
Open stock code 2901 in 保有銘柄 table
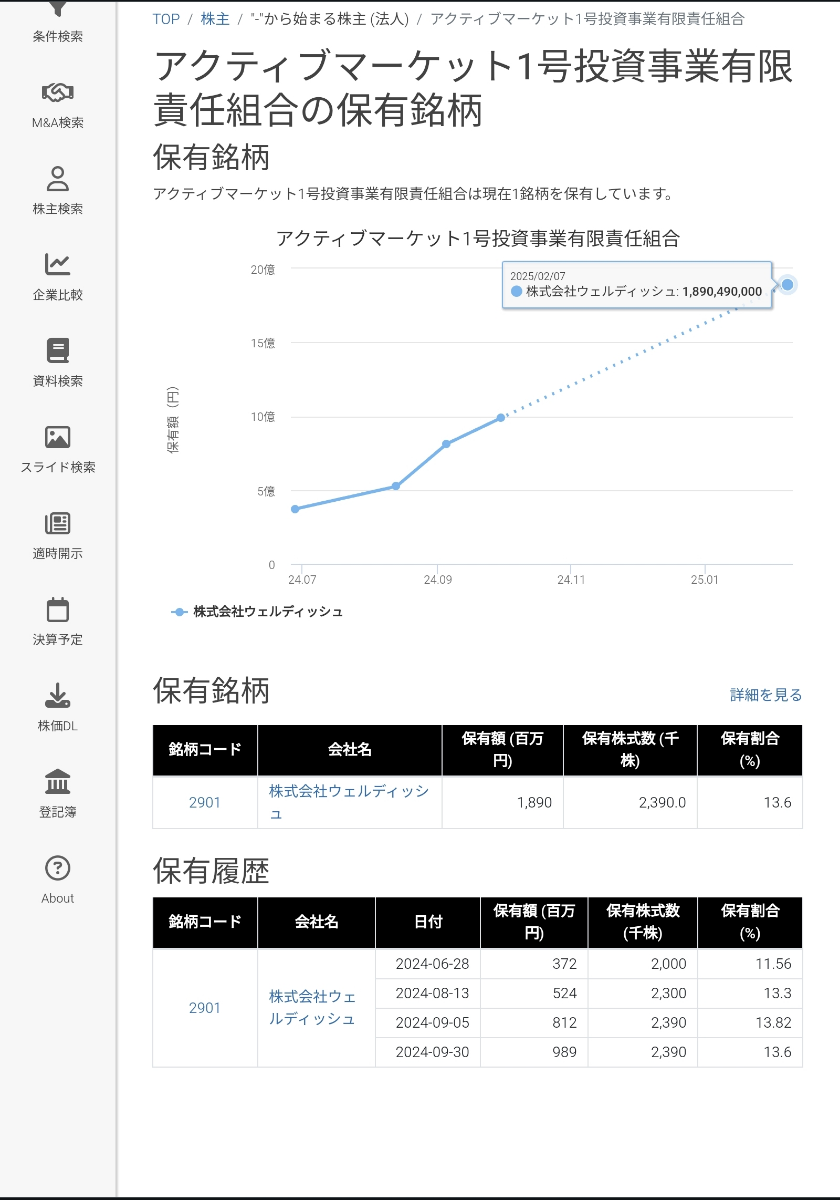tap(204, 802)
